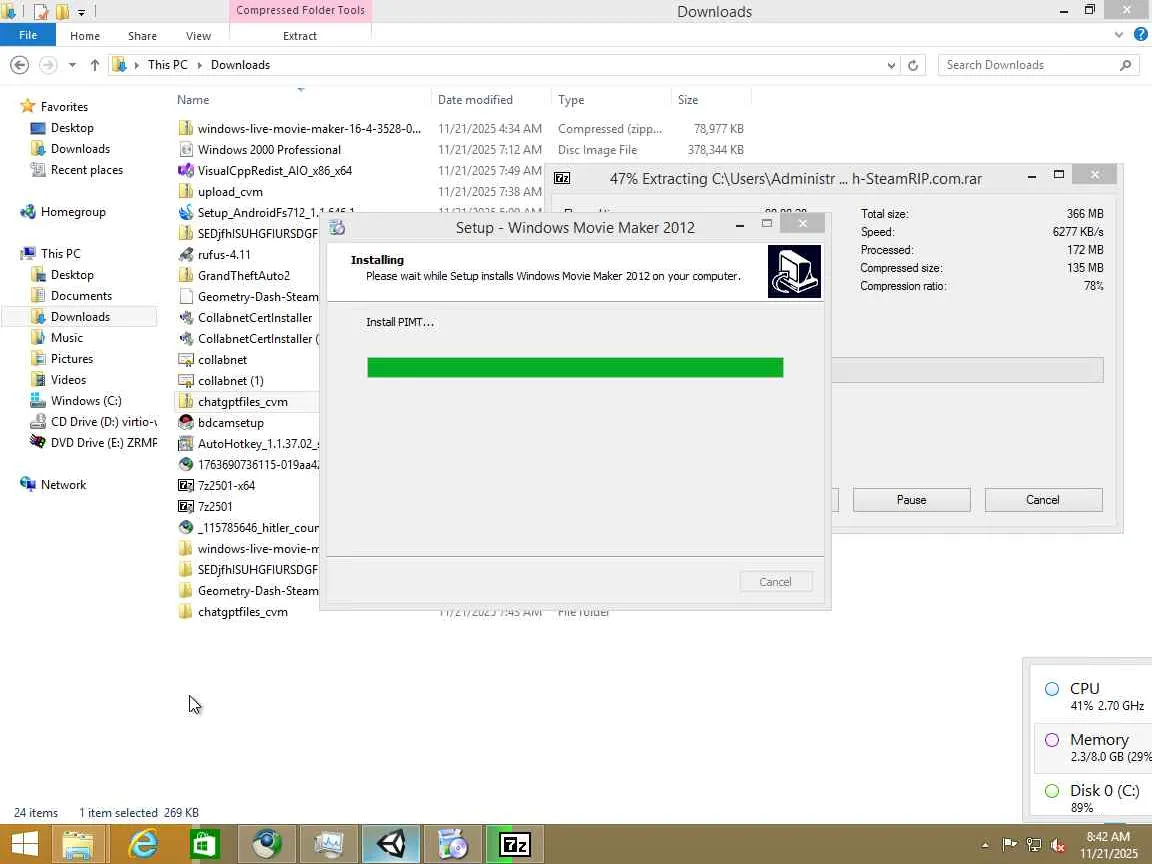1152x864 pixels.
Task: Click the network tray icon
Action: pyautogui.click(x=1034, y=845)
